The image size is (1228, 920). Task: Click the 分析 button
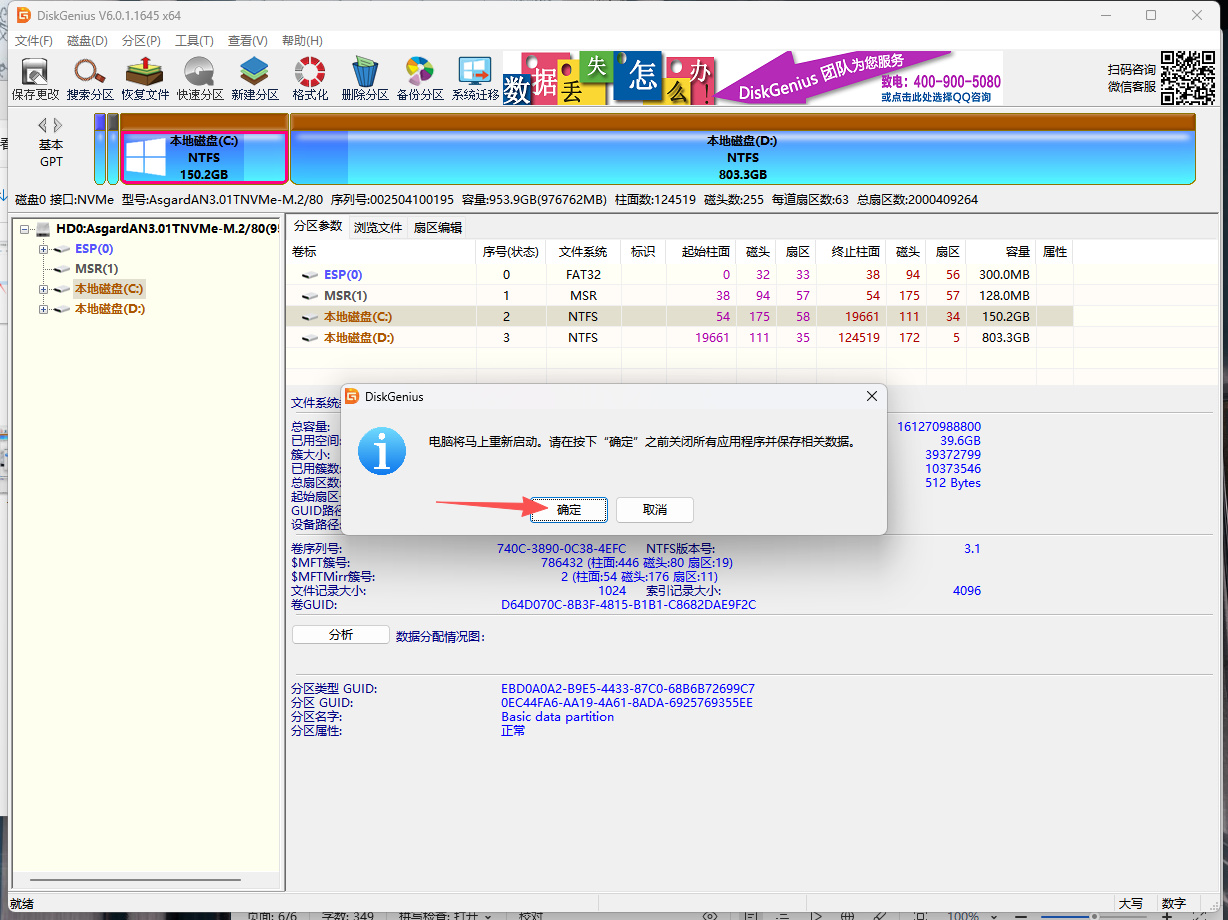click(341, 635)
